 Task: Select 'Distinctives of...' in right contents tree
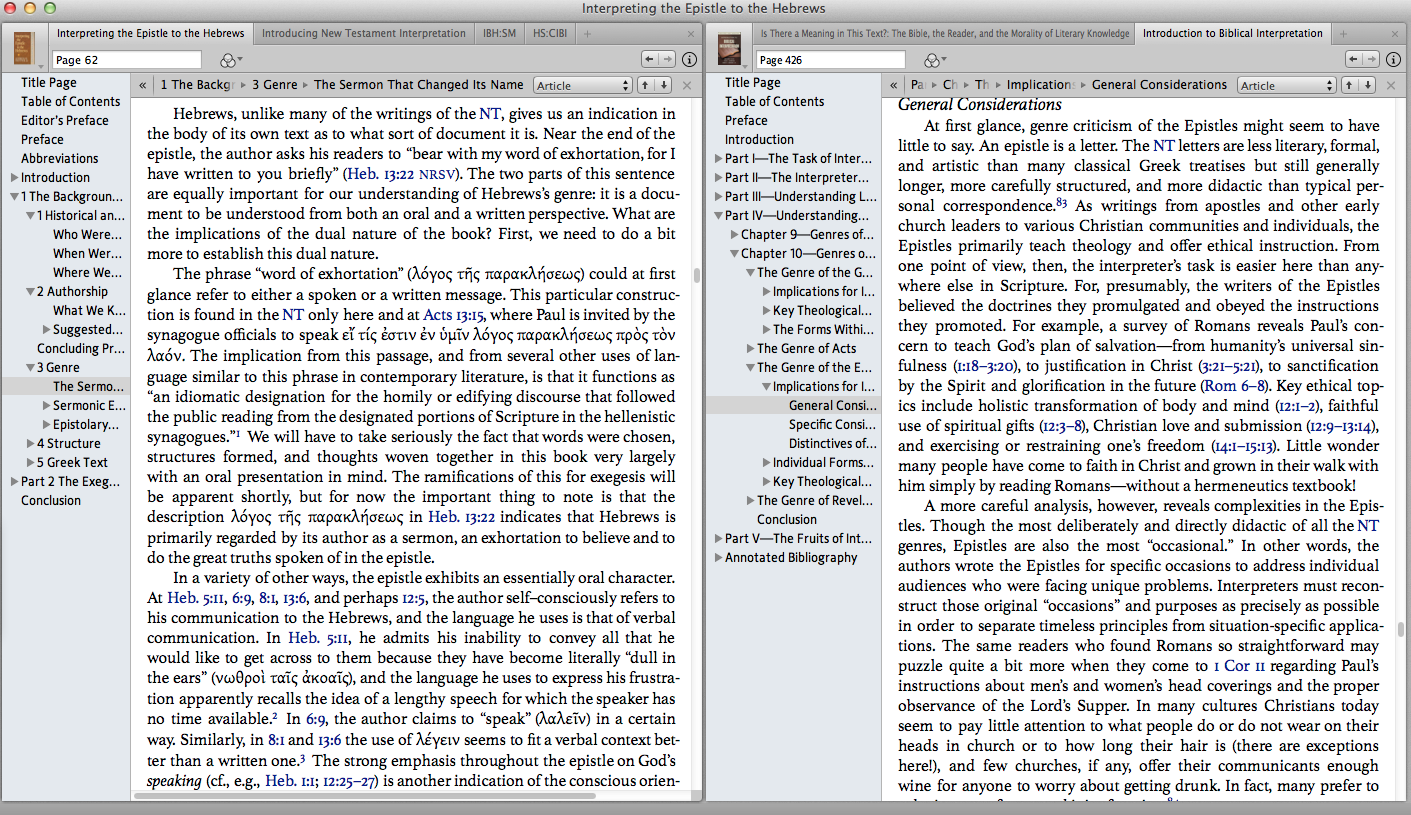point(834,444)
